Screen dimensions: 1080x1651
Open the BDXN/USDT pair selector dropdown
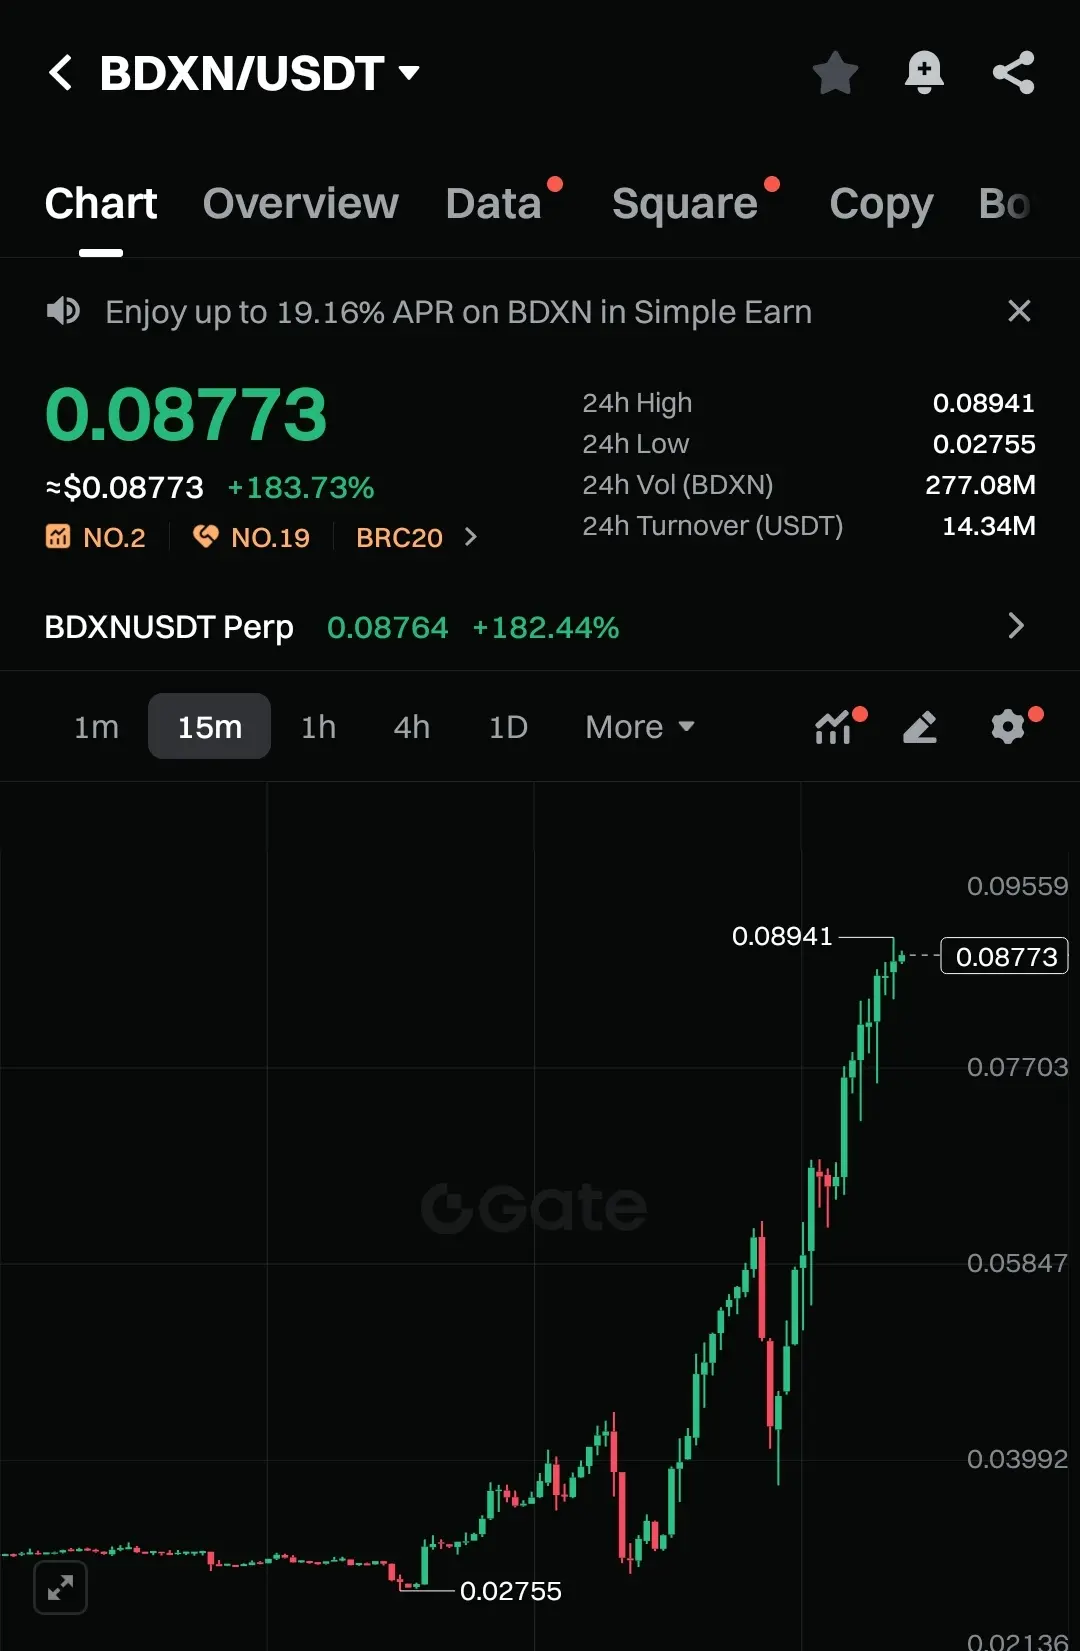click(x=259, y=73)
